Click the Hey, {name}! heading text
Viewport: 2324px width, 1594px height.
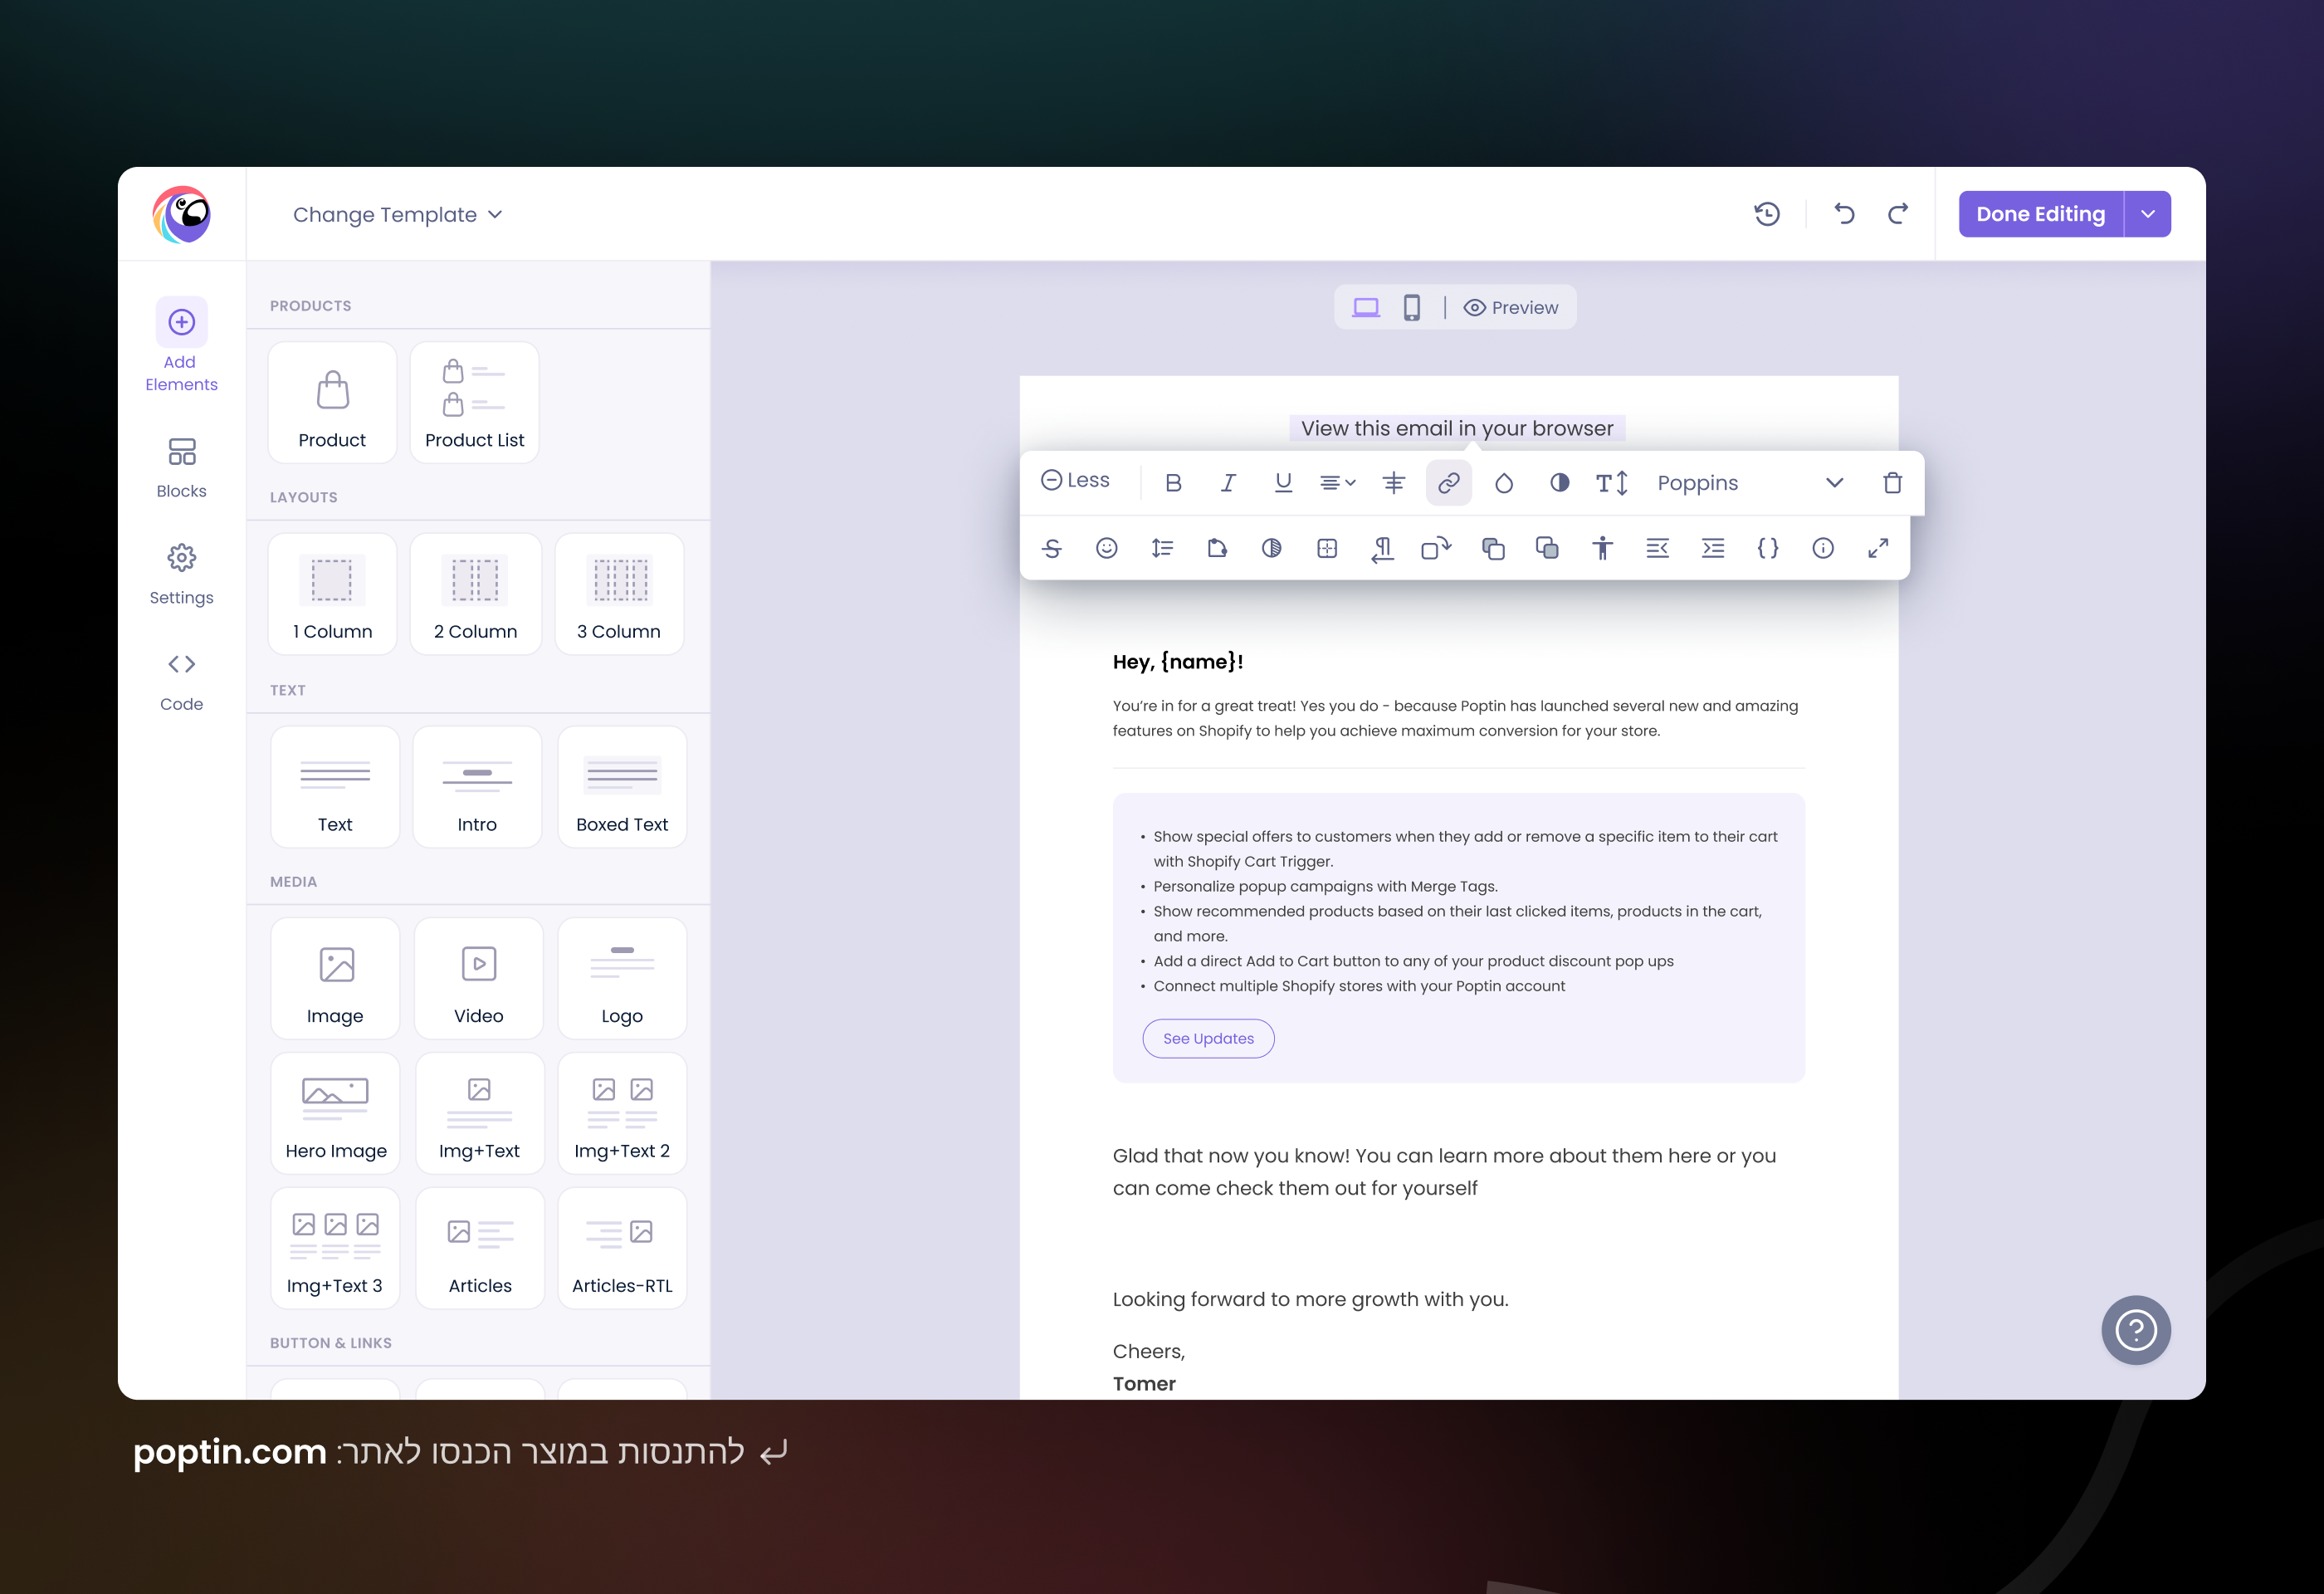(1178, 661)
